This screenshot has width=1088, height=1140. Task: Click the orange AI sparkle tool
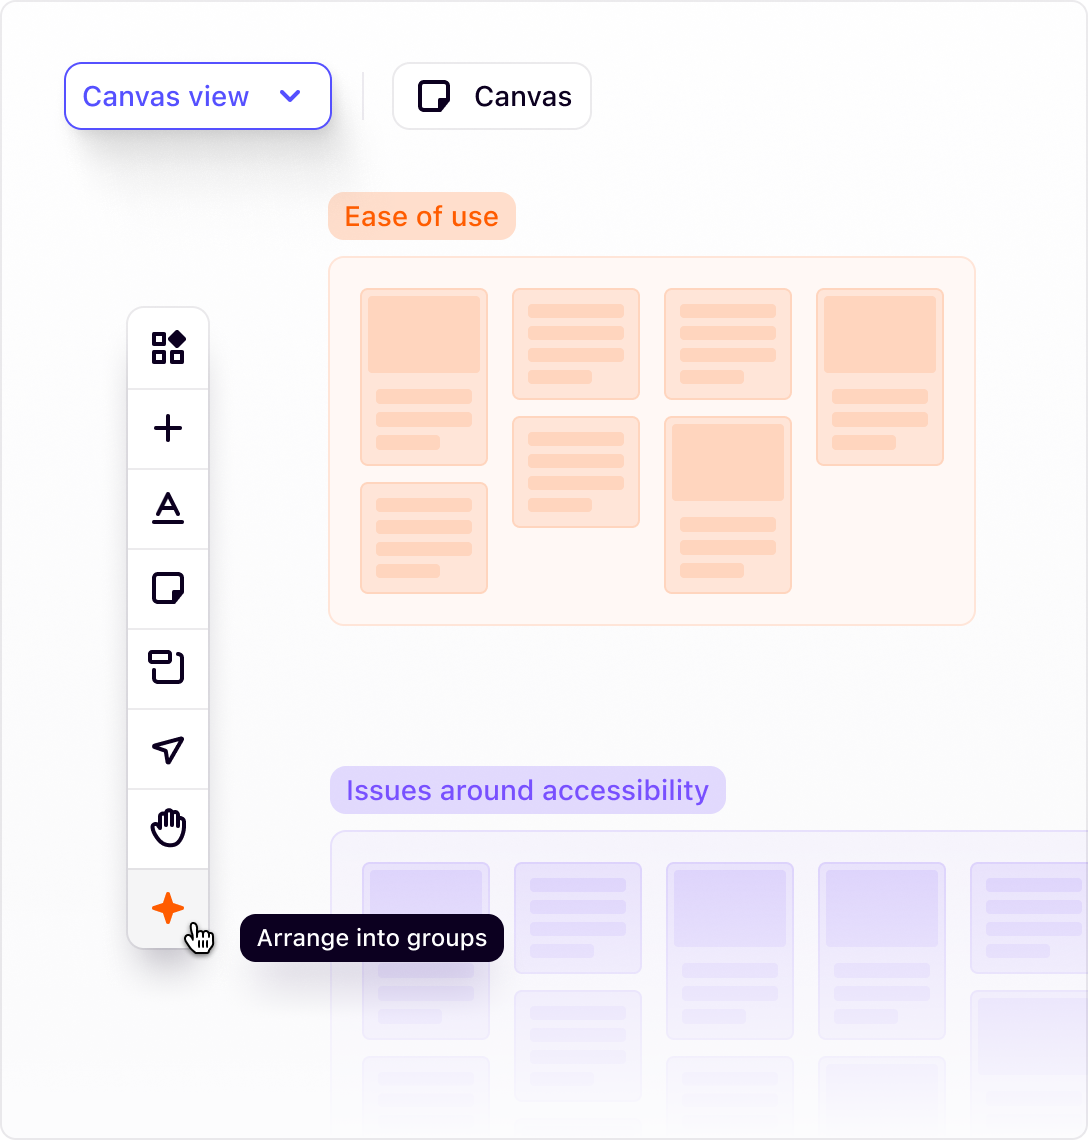pyautogui.click(x=168, y=908)
